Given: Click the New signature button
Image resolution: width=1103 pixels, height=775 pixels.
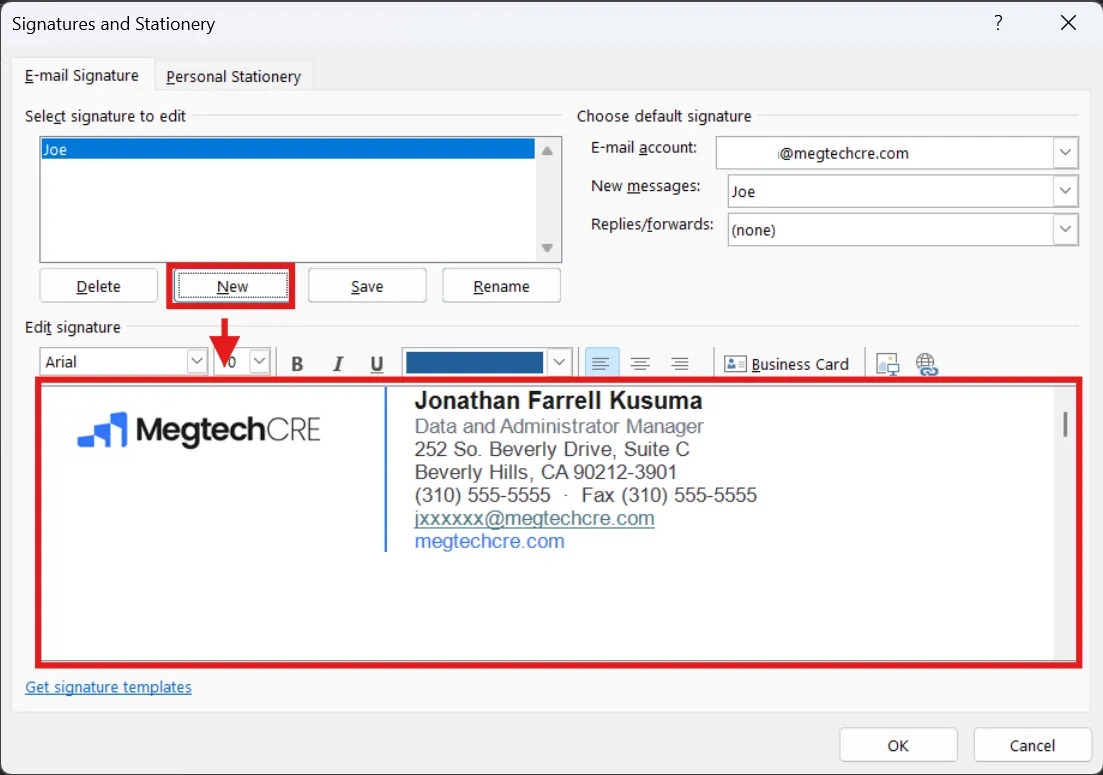Looking at the screenshot, I should [232, 286].
